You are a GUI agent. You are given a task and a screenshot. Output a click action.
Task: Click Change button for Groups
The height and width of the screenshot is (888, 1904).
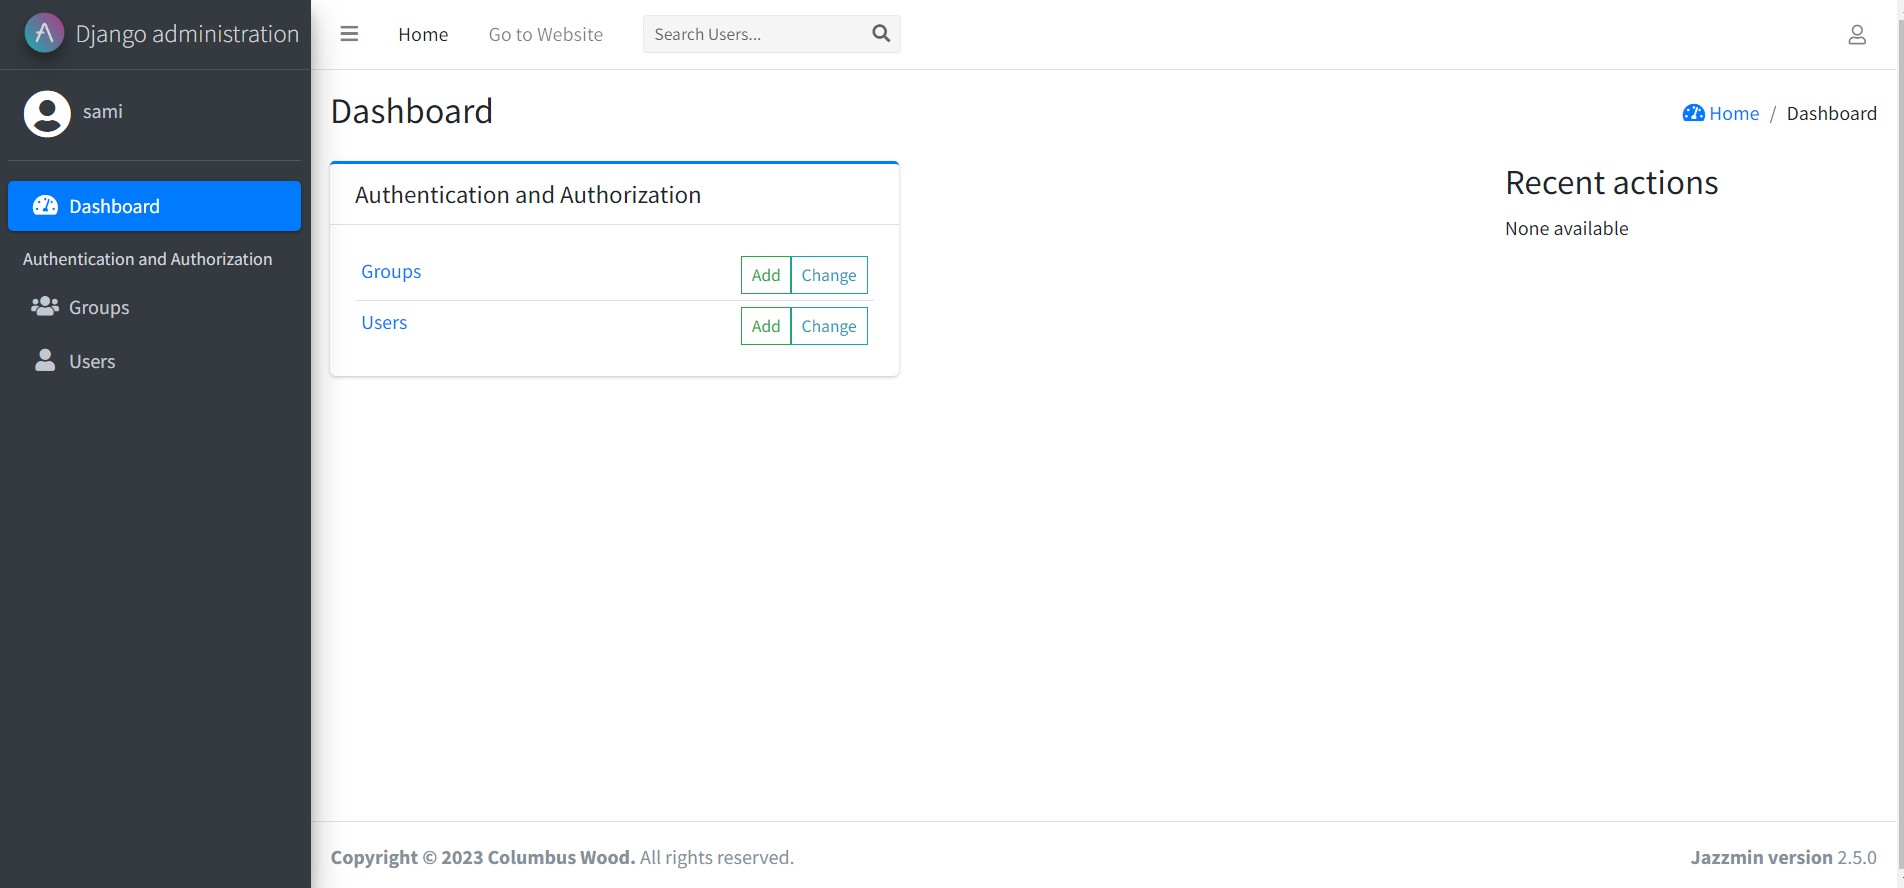[829, 275]
